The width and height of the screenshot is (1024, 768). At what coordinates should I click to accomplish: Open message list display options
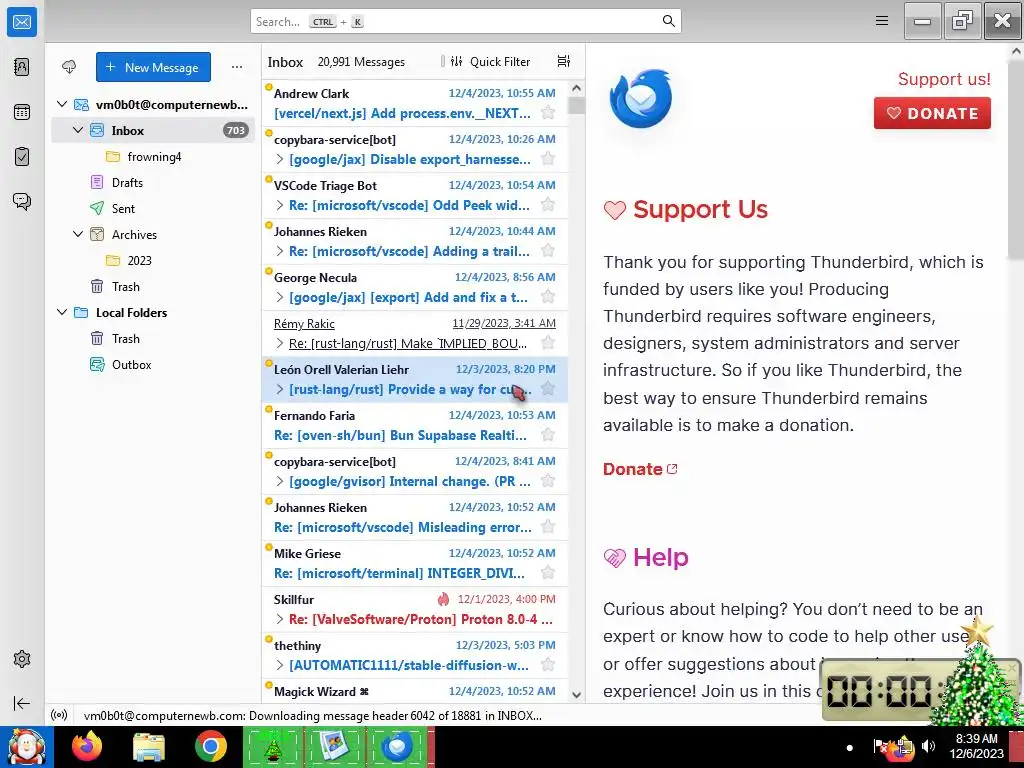pos(564,61)
